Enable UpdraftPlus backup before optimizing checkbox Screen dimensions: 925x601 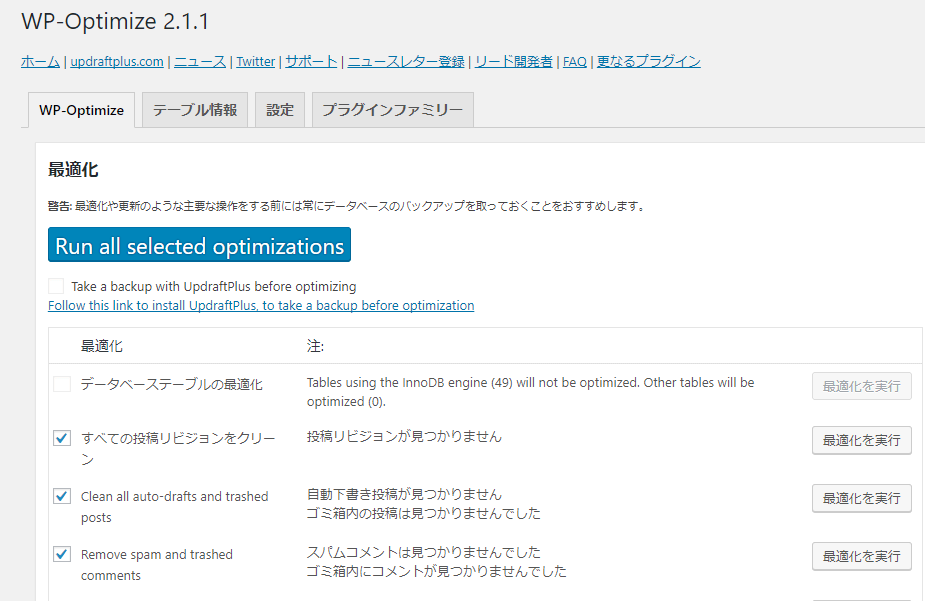[56, 286]
